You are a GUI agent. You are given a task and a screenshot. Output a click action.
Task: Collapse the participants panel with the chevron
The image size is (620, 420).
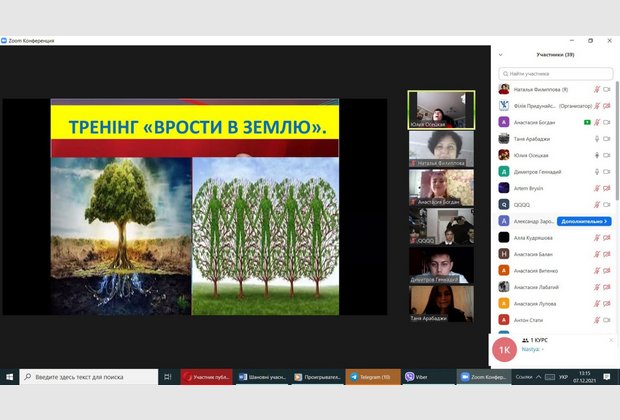tap(501, 55)
